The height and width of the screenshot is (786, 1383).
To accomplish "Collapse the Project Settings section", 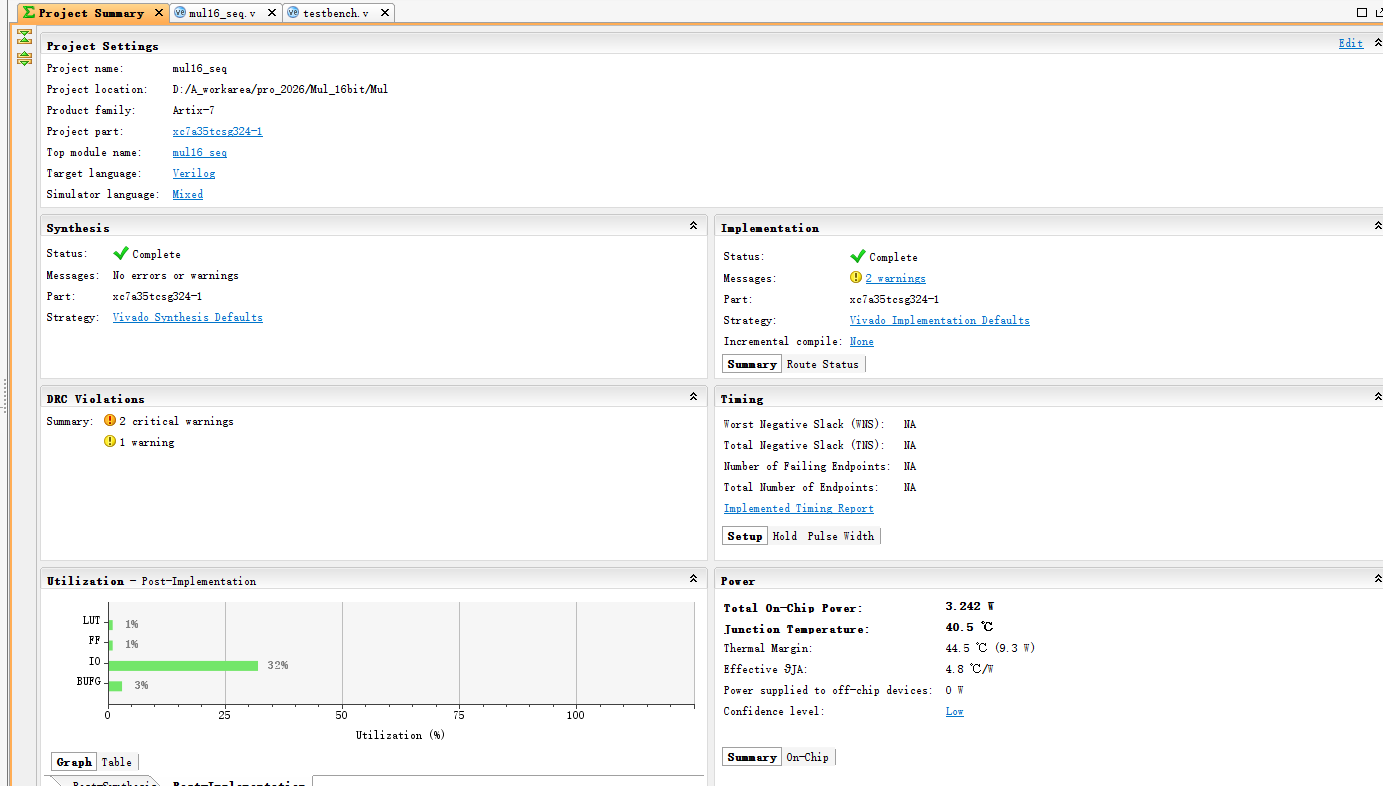I will [x=1378, y=44].
